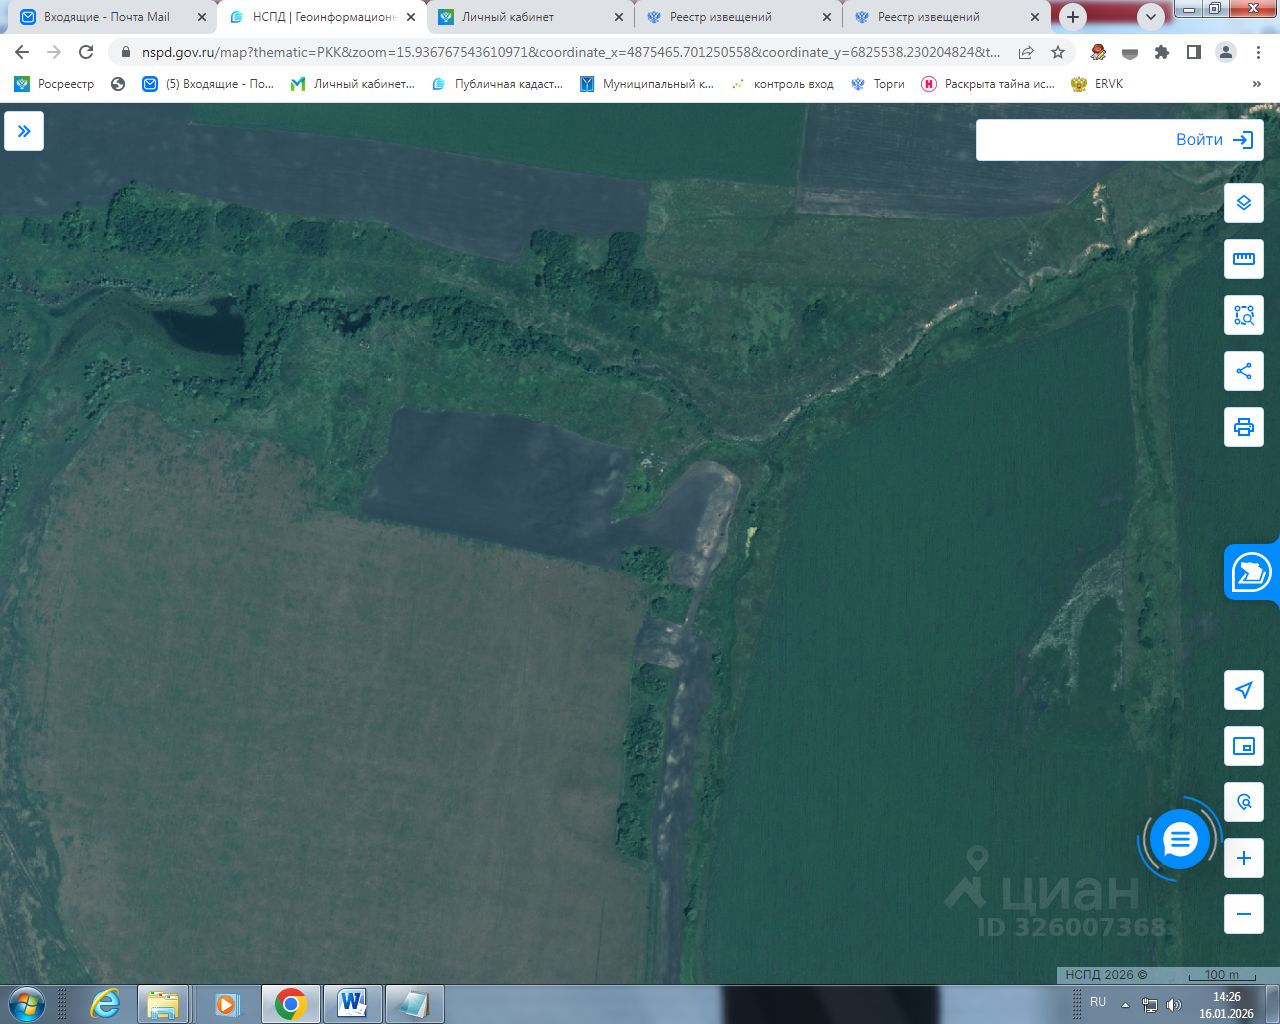The width and height of the screenshot is (1280, 1024).
Task: Open the Extensions puzzle menu
Action: tap(1162, 52)
